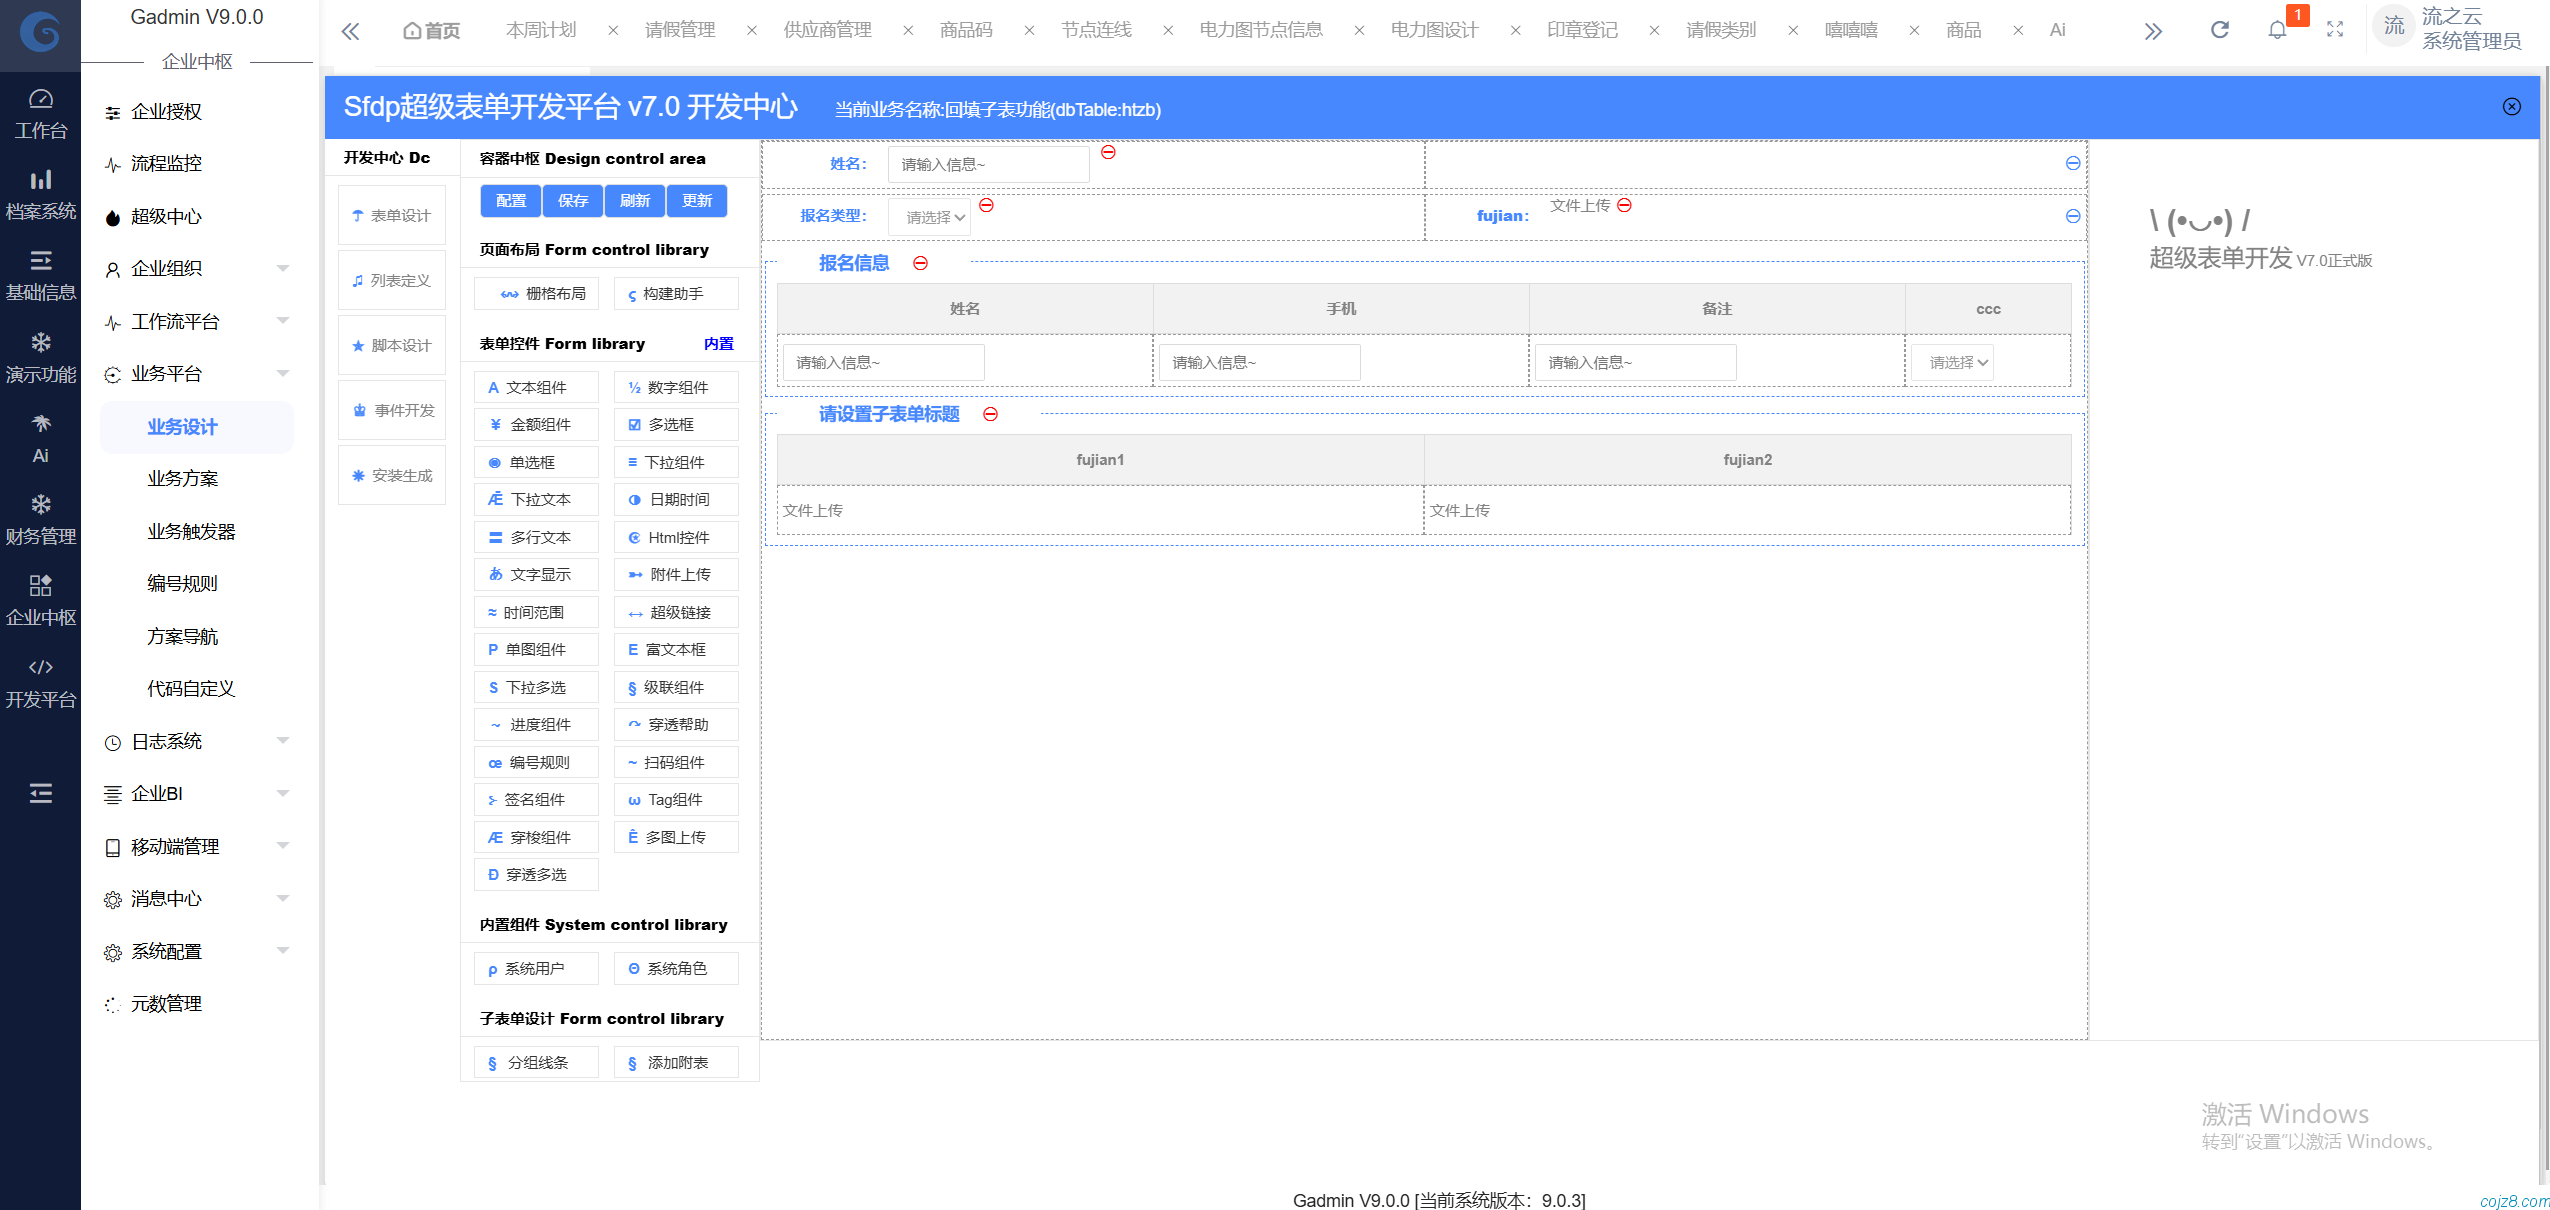Click the refresh page icon in top bar

pyautogui.click(x=2219, y=30)
